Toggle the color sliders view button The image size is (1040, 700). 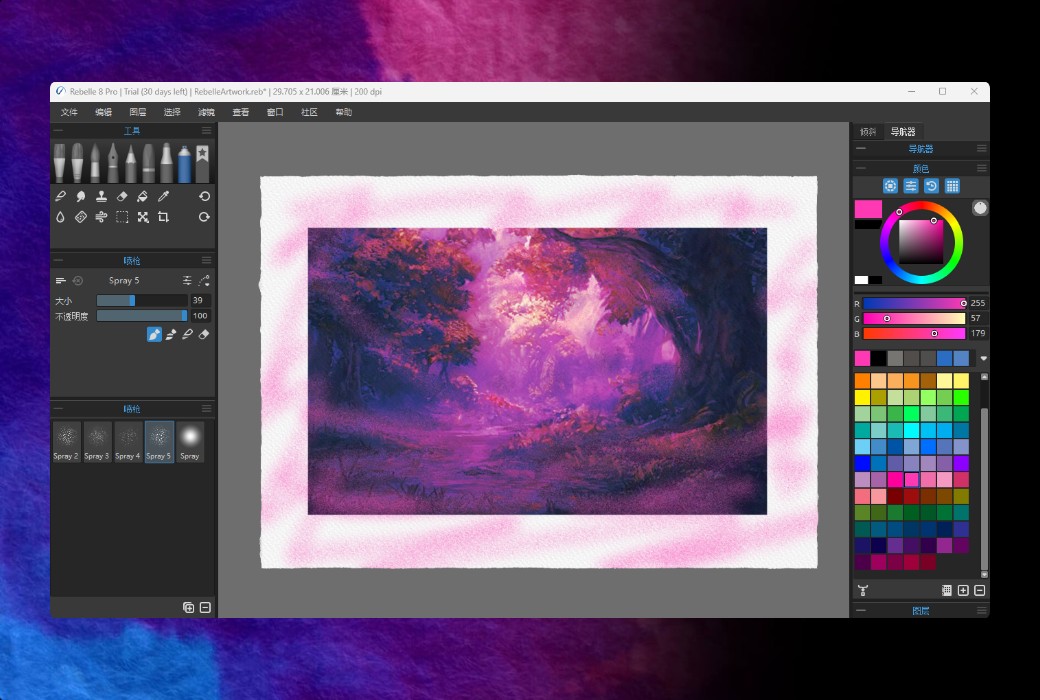911,186
